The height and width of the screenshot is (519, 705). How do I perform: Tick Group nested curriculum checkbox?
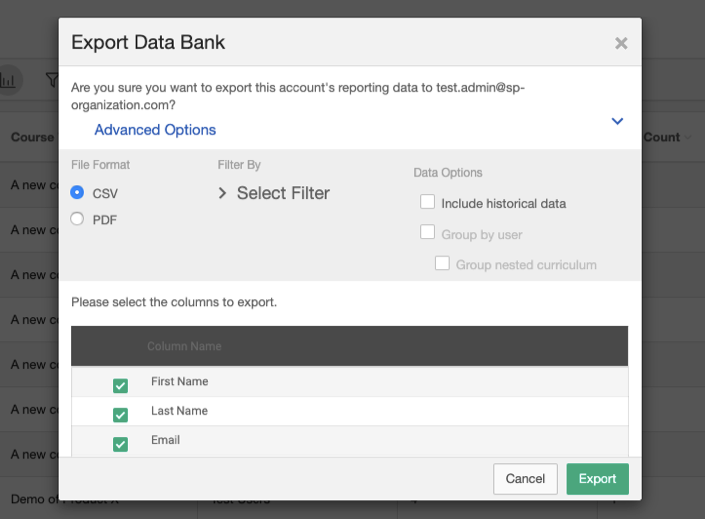pos(442,263)
